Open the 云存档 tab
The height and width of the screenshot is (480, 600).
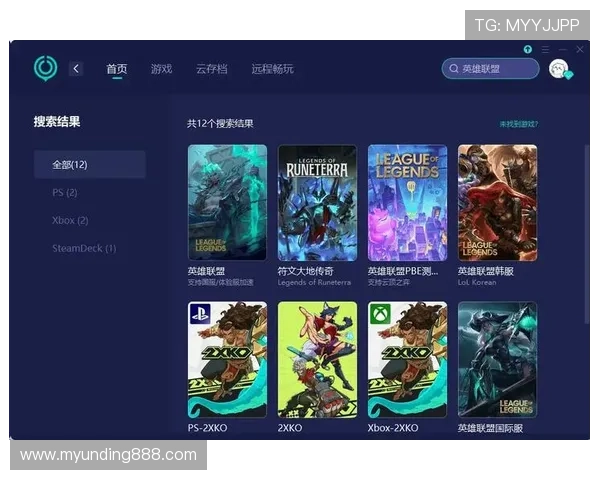(x=212, y=69)
